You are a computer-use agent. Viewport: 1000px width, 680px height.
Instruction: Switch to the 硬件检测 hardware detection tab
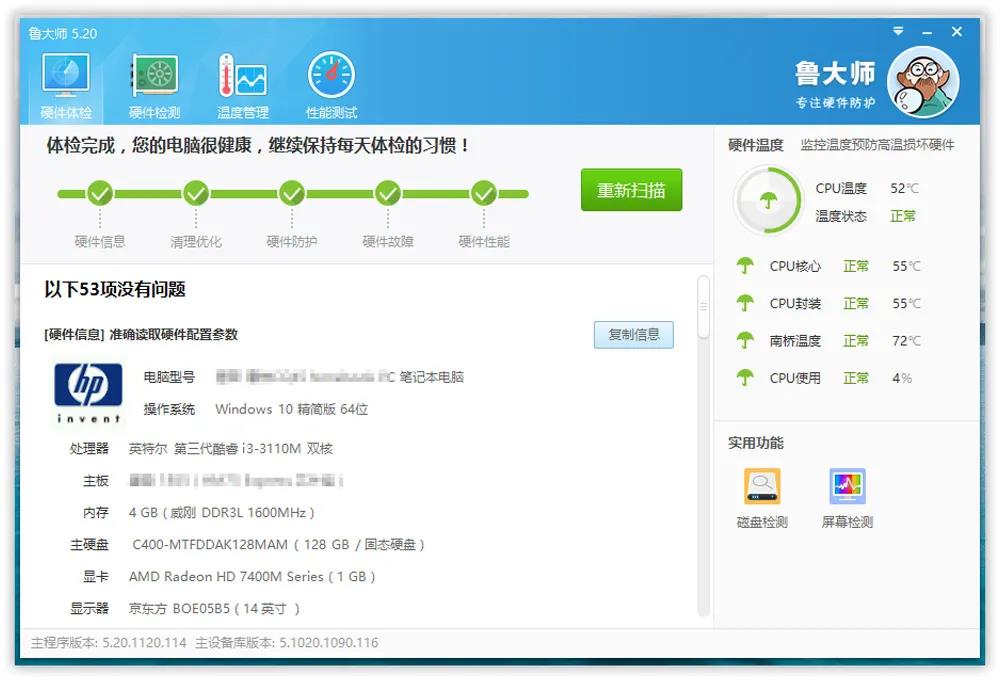(154, 87)
